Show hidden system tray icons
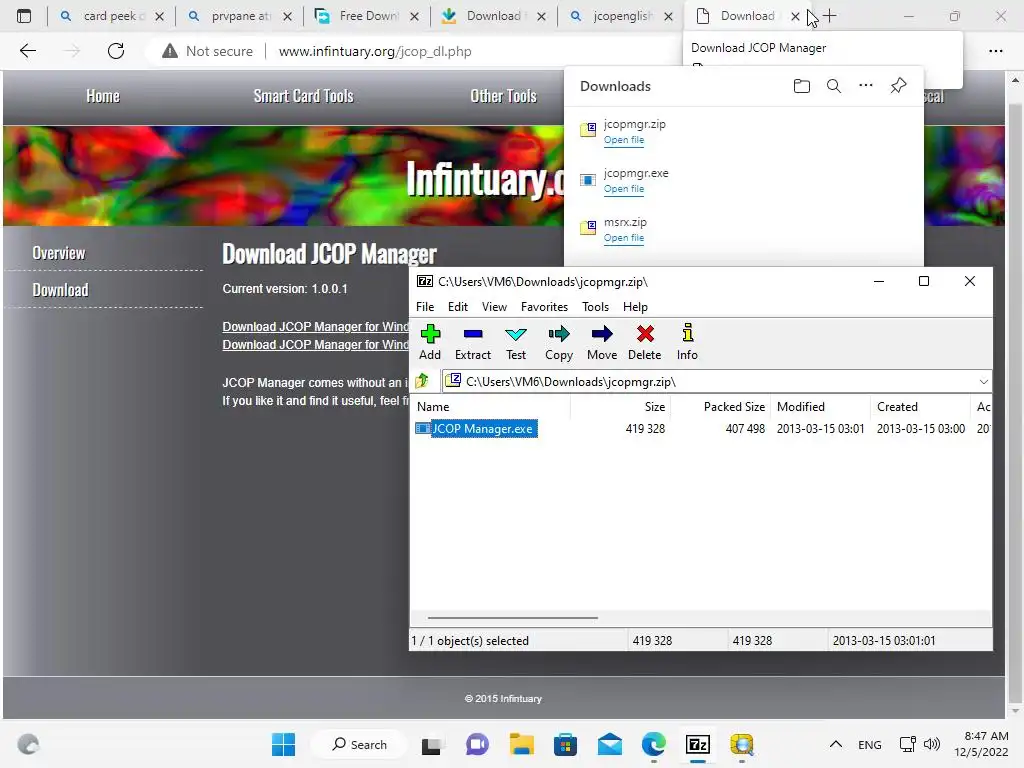1024x768 pixels. (835, 744)
